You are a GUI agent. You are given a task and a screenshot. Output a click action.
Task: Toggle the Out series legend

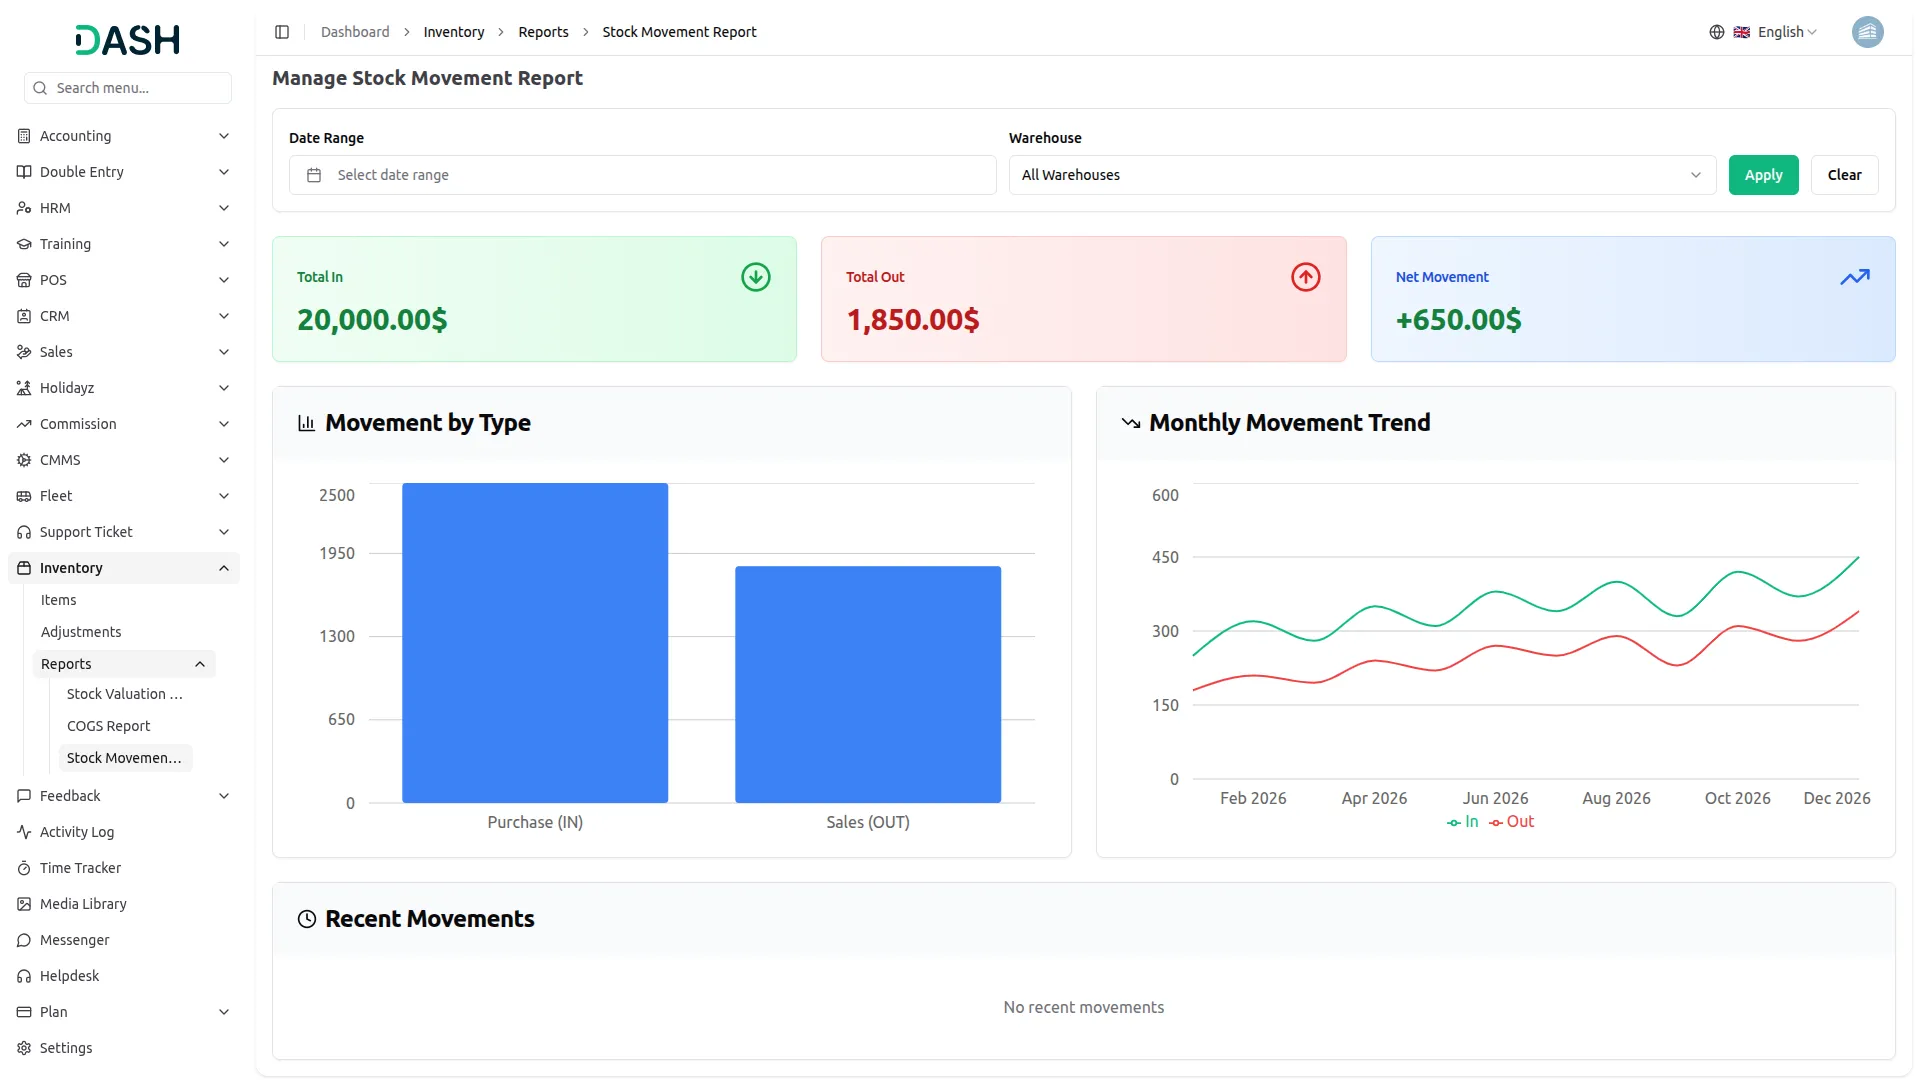[x=1511, y=822]
